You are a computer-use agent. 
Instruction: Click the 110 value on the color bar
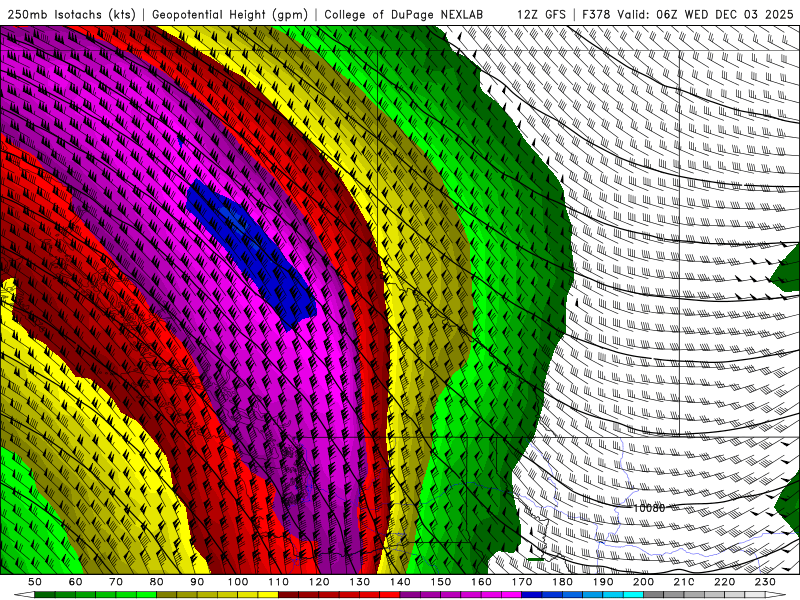279,582
